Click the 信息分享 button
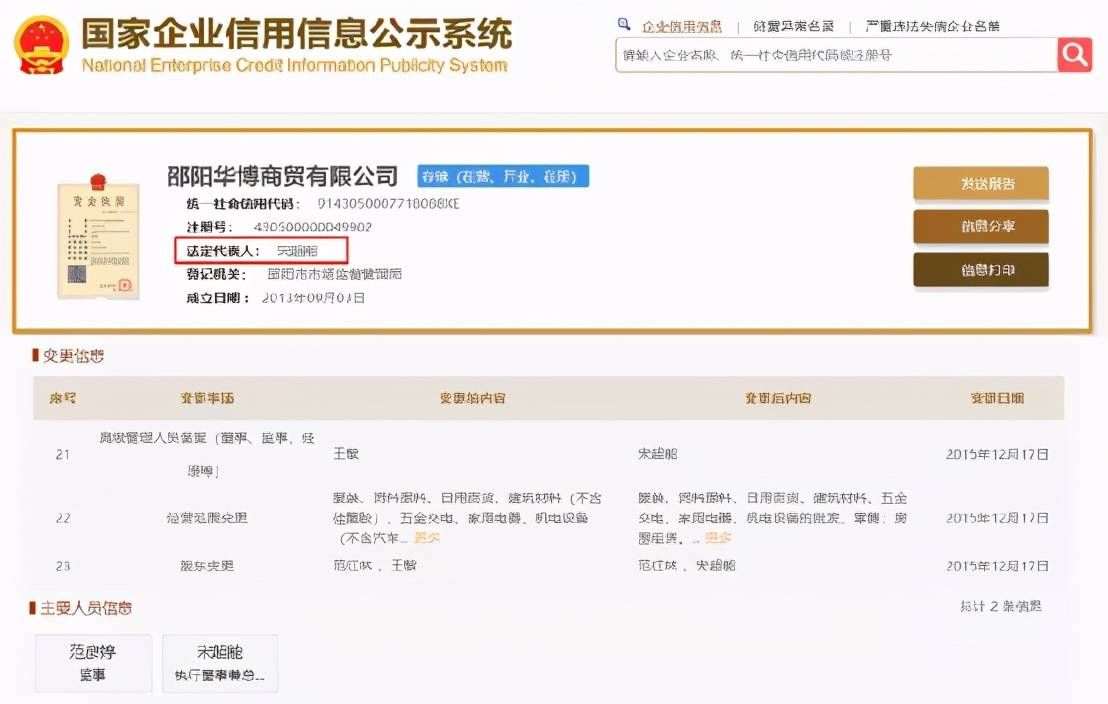 [x=980, y=227]
